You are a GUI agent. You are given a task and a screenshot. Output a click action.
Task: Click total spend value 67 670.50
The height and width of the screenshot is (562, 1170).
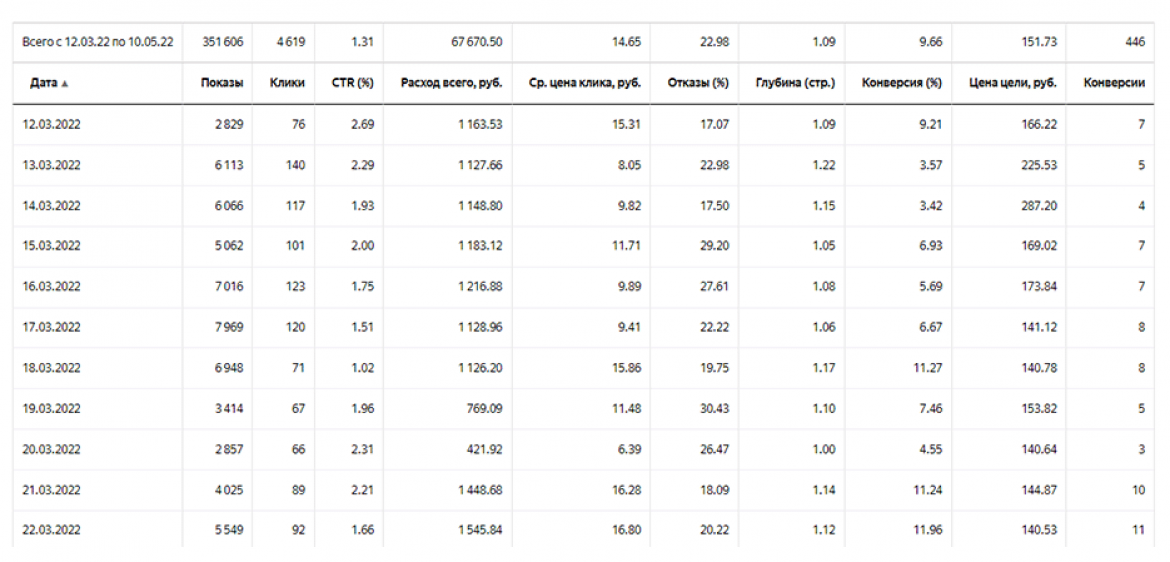477,42
